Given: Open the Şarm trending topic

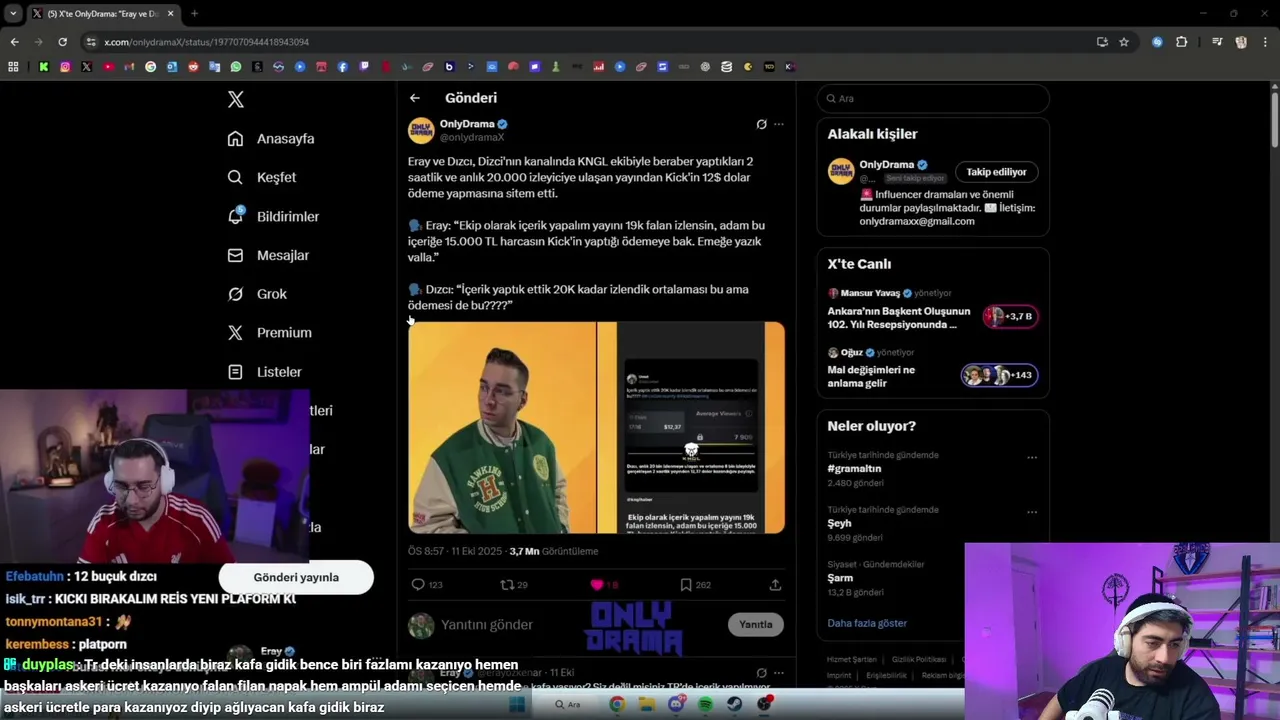Looking at the screenshot, I should coord(840,578).
